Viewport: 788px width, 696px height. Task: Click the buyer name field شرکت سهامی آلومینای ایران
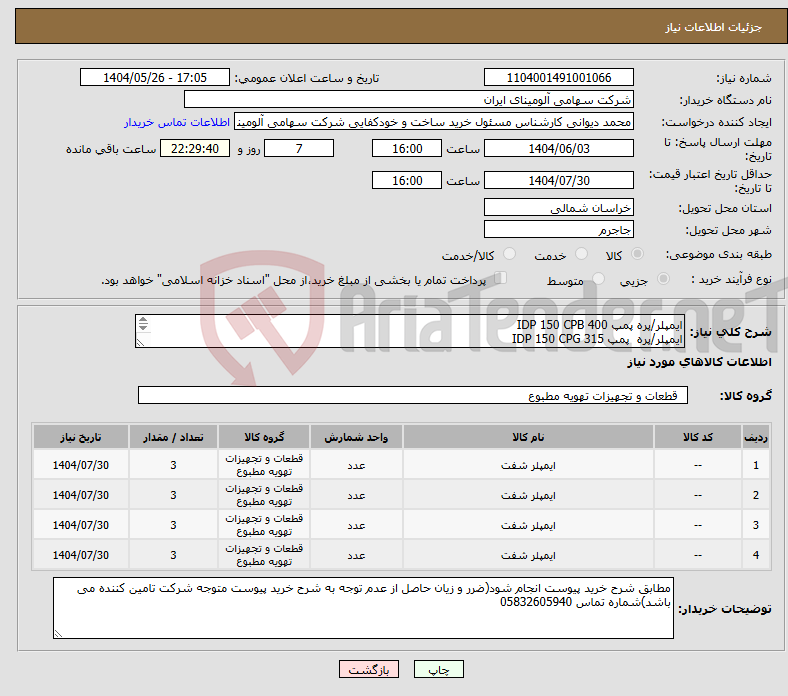pos(409,100)
